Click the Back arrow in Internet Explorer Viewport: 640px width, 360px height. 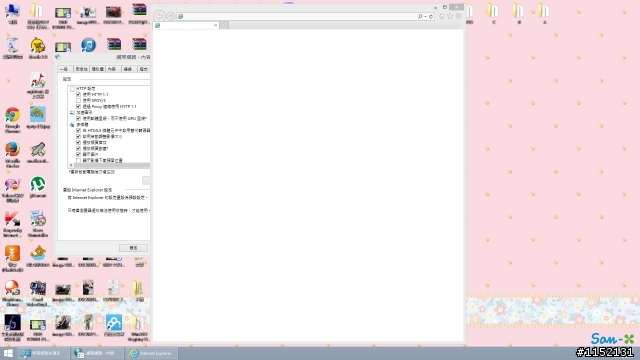[x=159, y=16]
